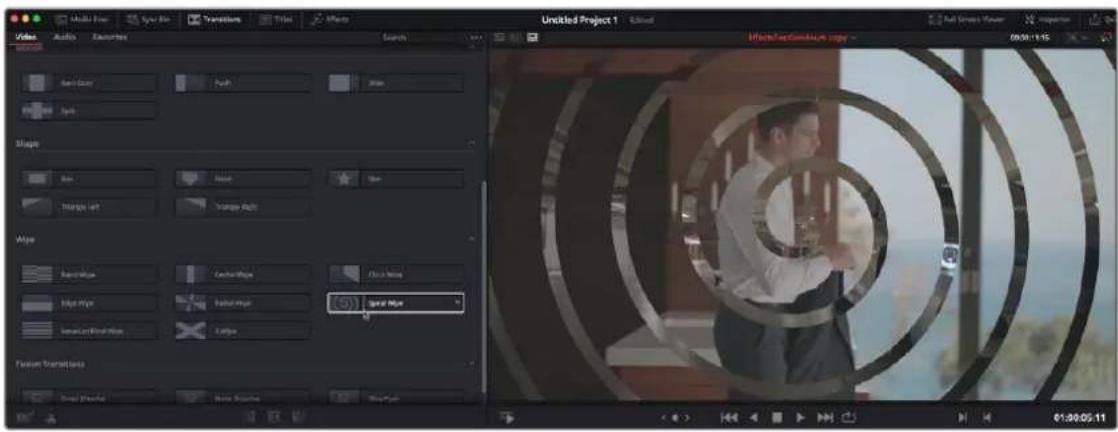Click the 01:00:05:11 timecode display

[1078, 417]
